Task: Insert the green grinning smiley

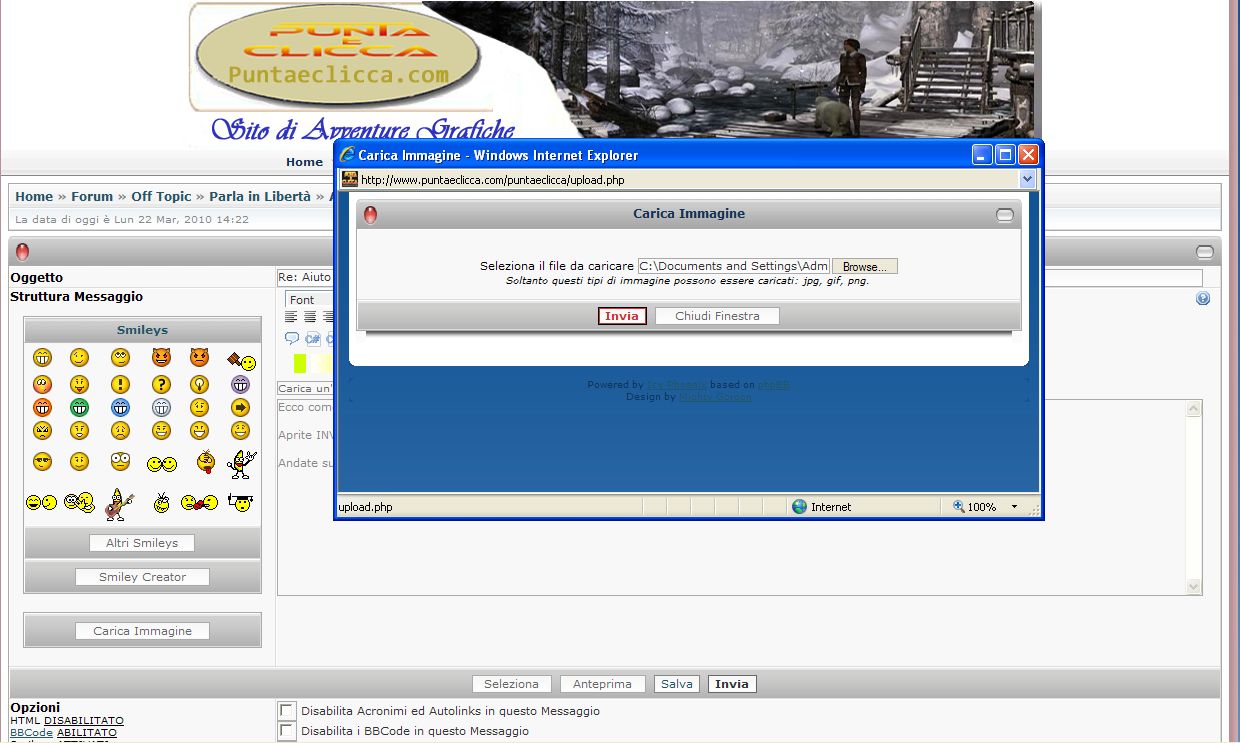Action: (79, 407)
